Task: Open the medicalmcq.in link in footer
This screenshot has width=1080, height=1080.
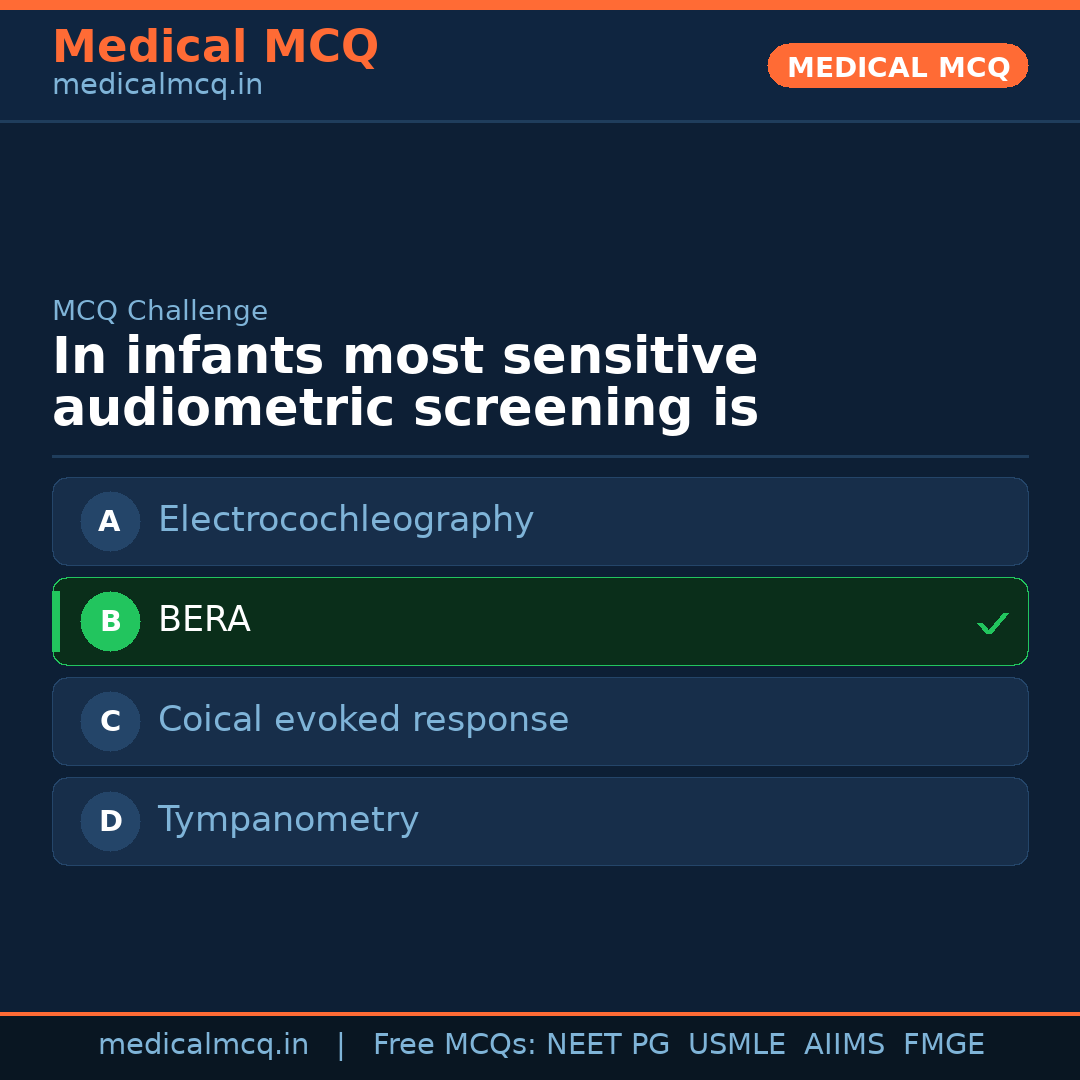Action: click(203, 1045)
